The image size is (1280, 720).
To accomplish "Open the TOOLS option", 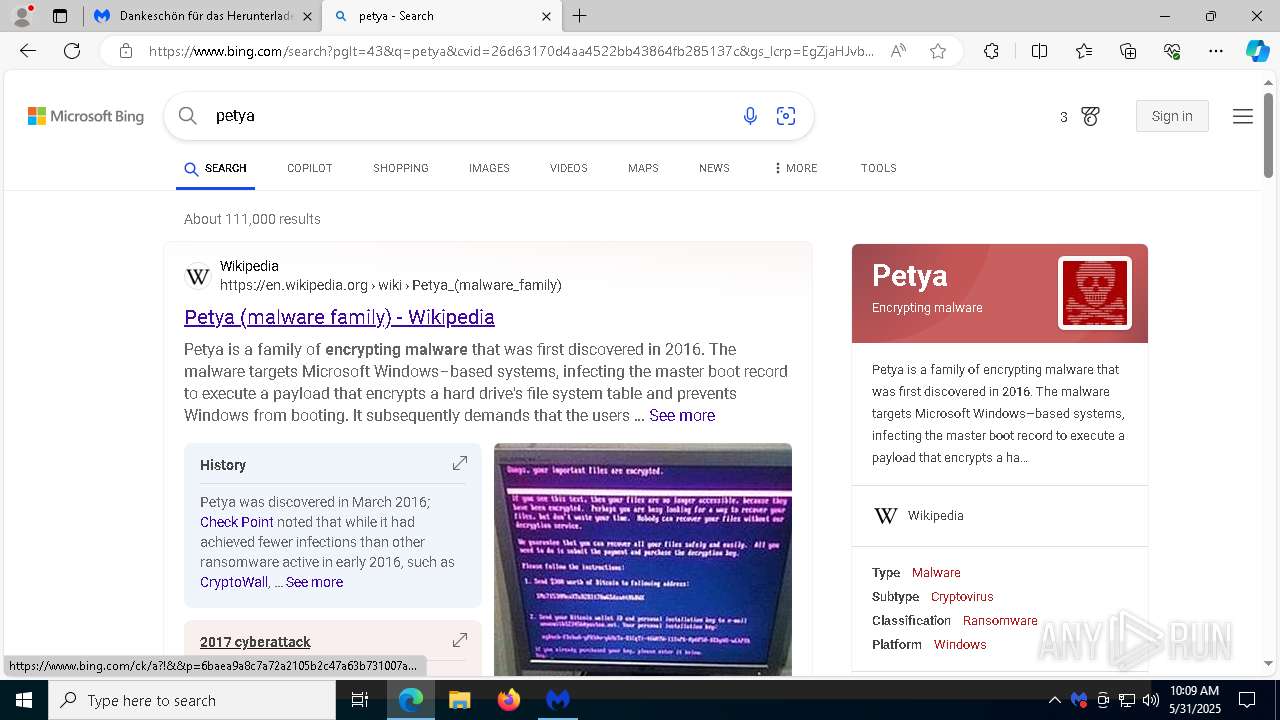I will click(879, 168).
